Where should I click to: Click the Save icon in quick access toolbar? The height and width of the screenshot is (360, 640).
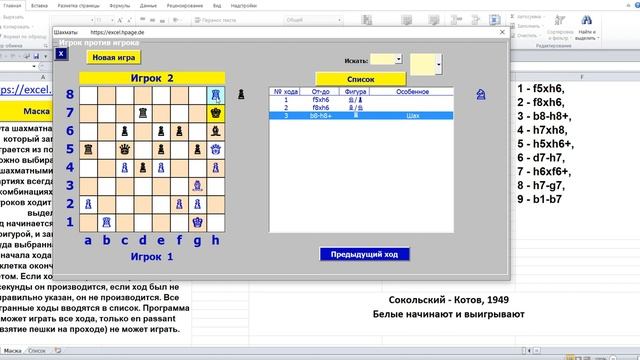point(36,56)
